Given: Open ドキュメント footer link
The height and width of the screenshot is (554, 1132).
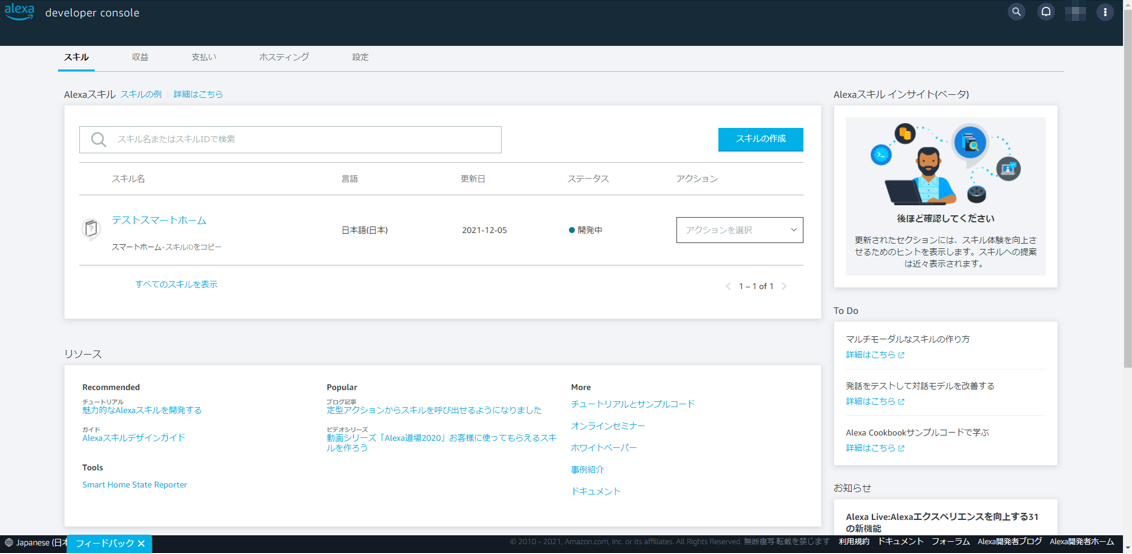Looking at the screenshot, I should pyautogui.click(x=900, y=542).
